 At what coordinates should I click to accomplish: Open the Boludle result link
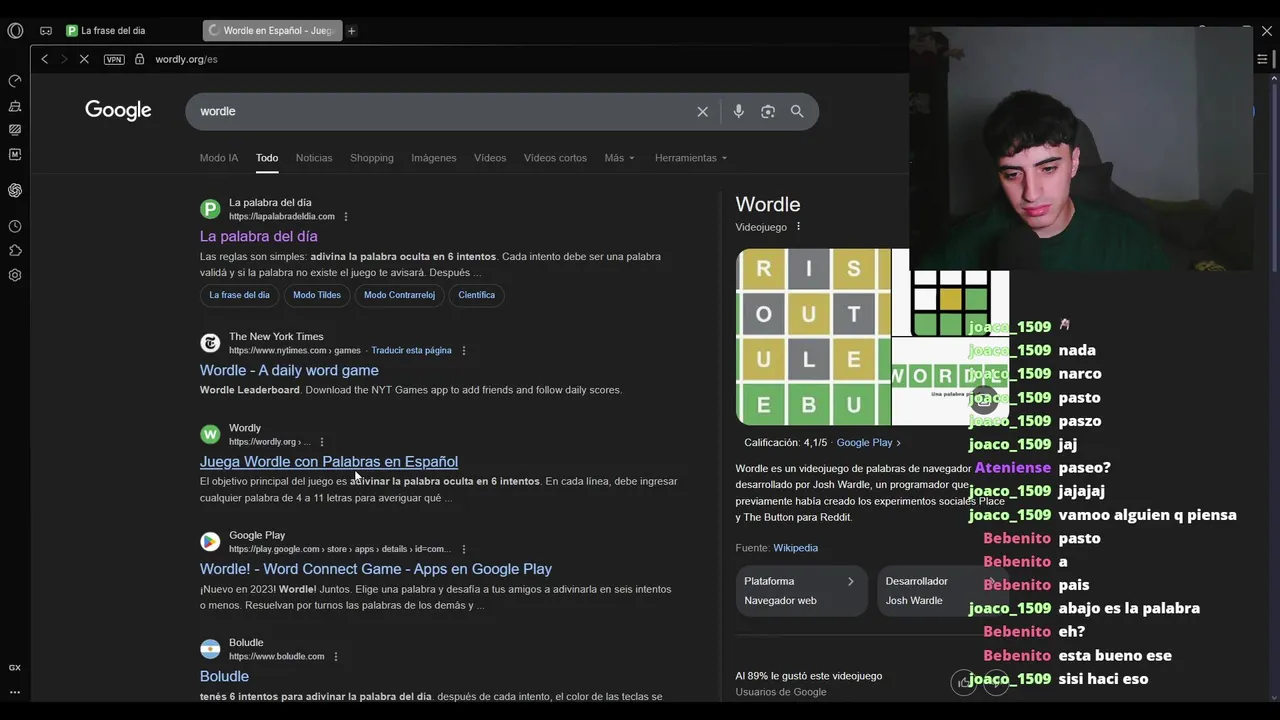click(x=224, y=677)
